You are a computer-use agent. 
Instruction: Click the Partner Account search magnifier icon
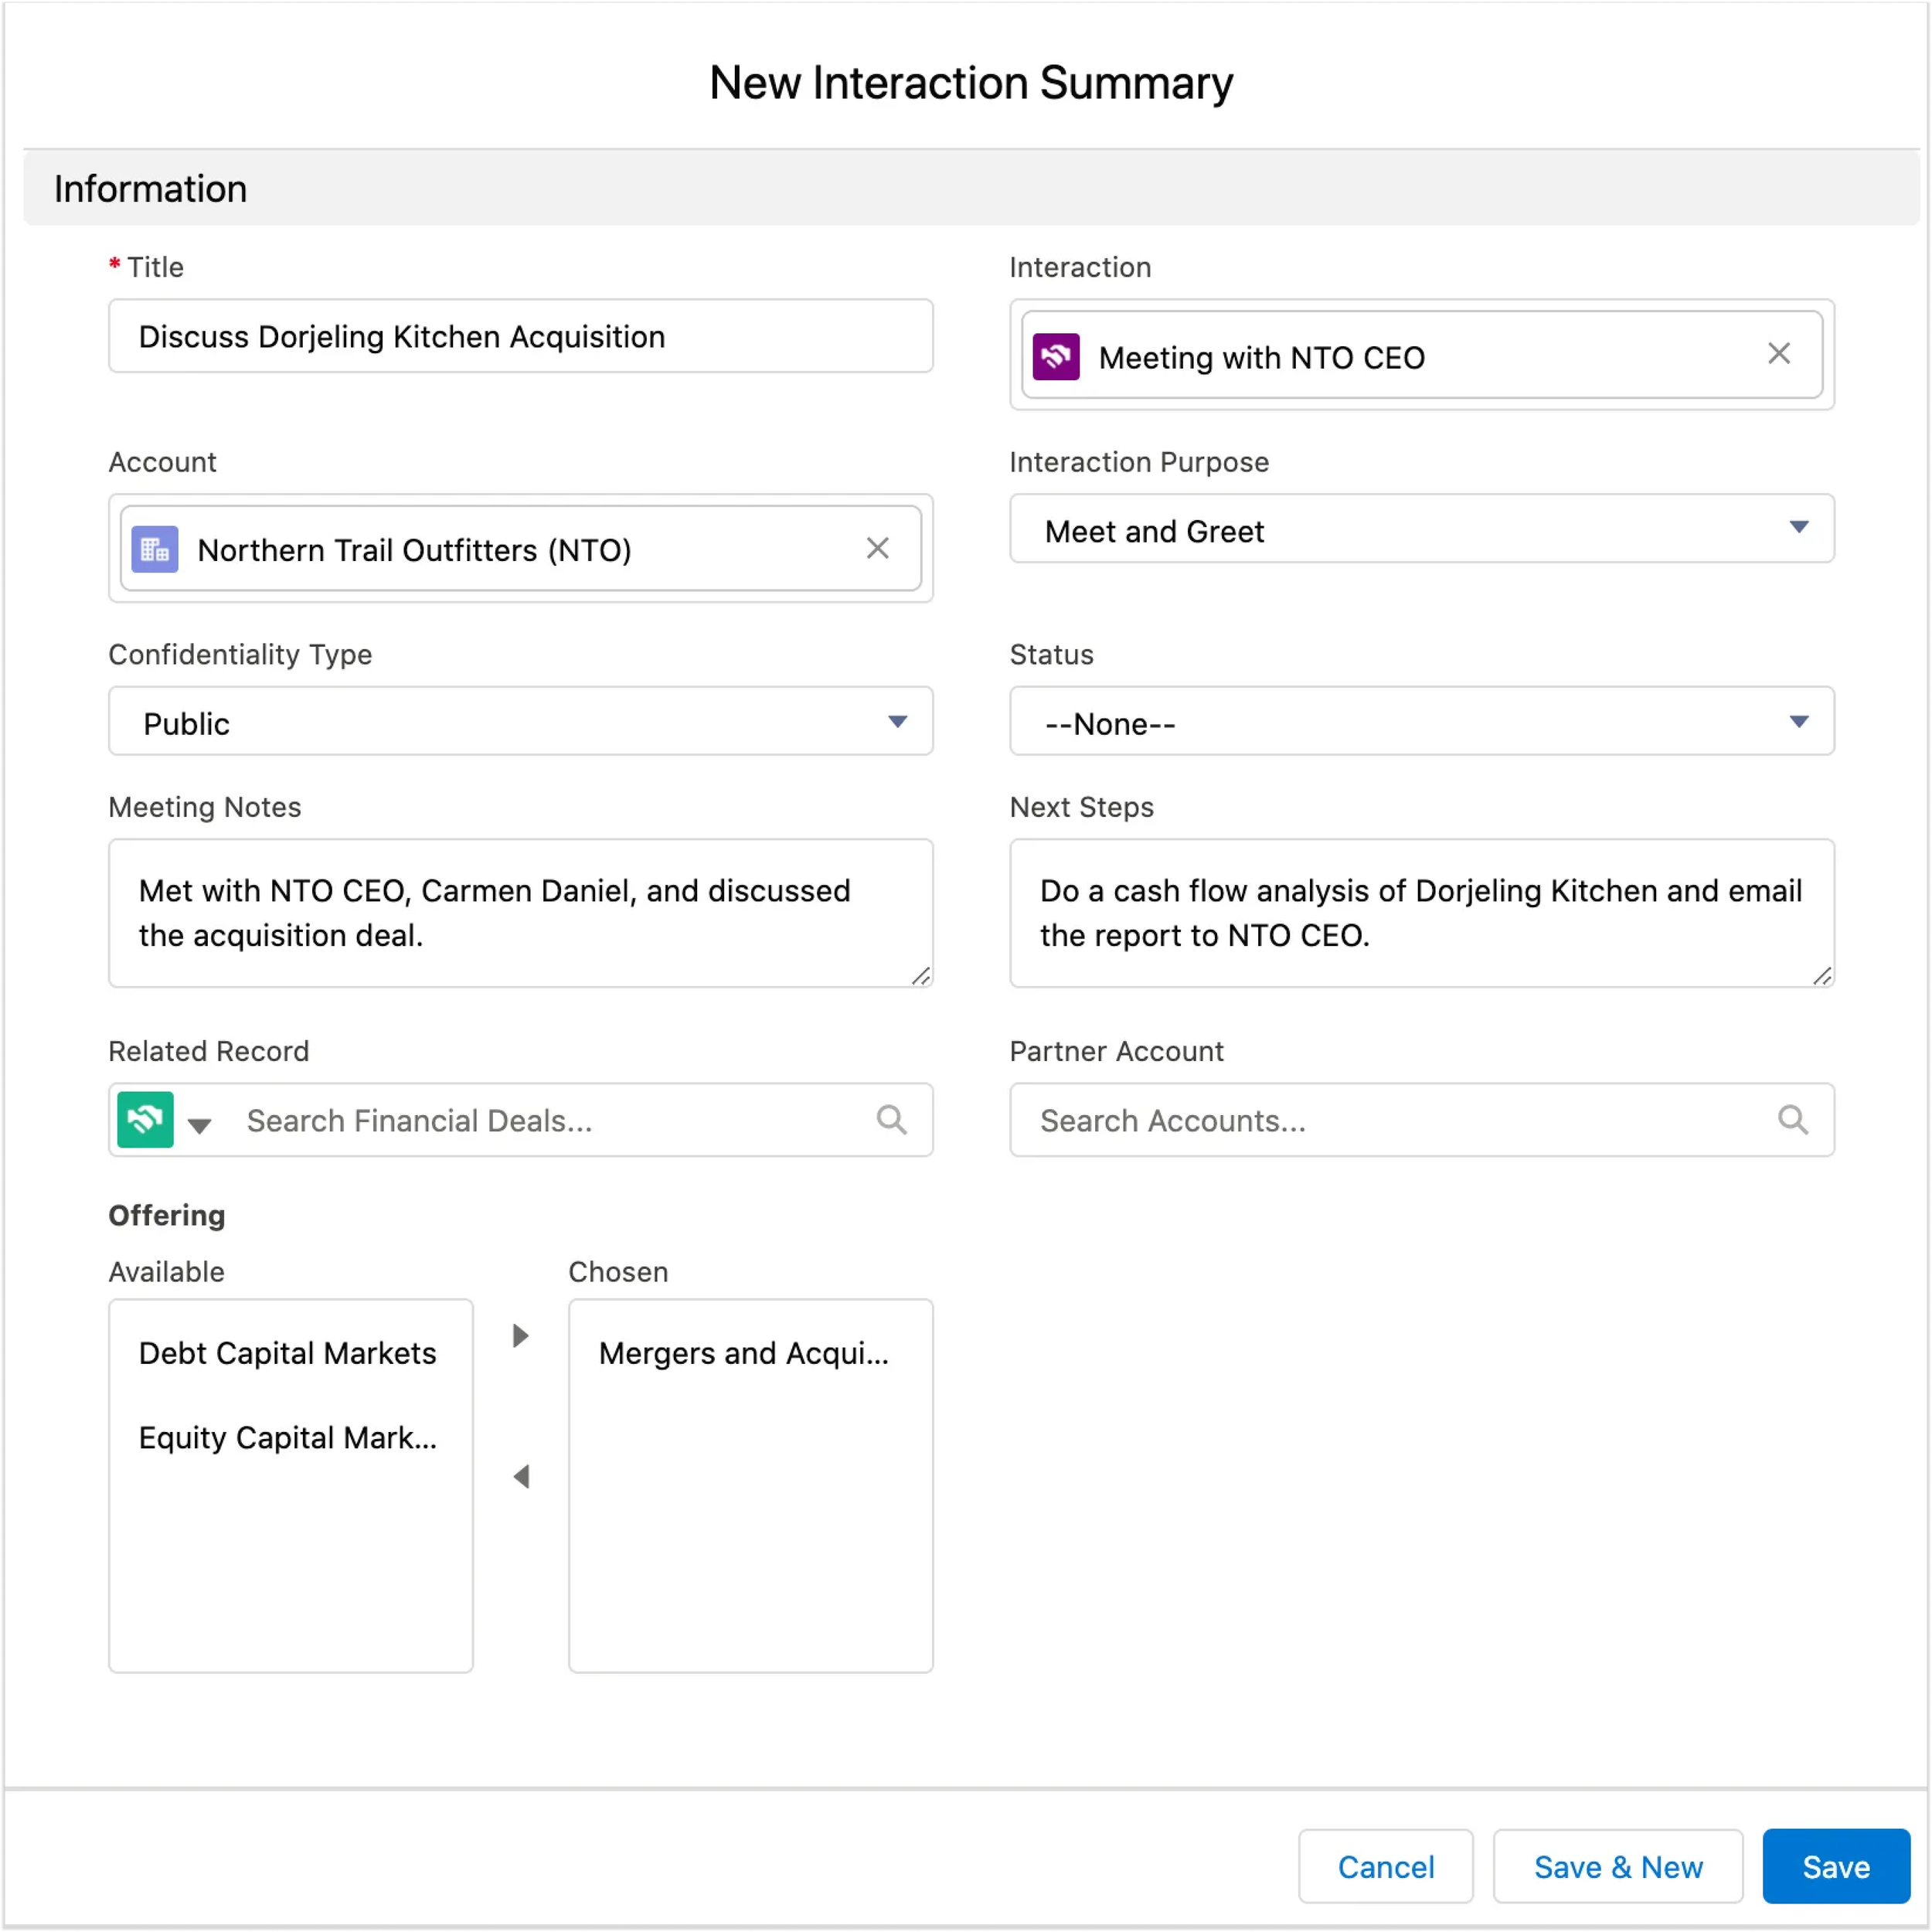tap(1792, 1120)
